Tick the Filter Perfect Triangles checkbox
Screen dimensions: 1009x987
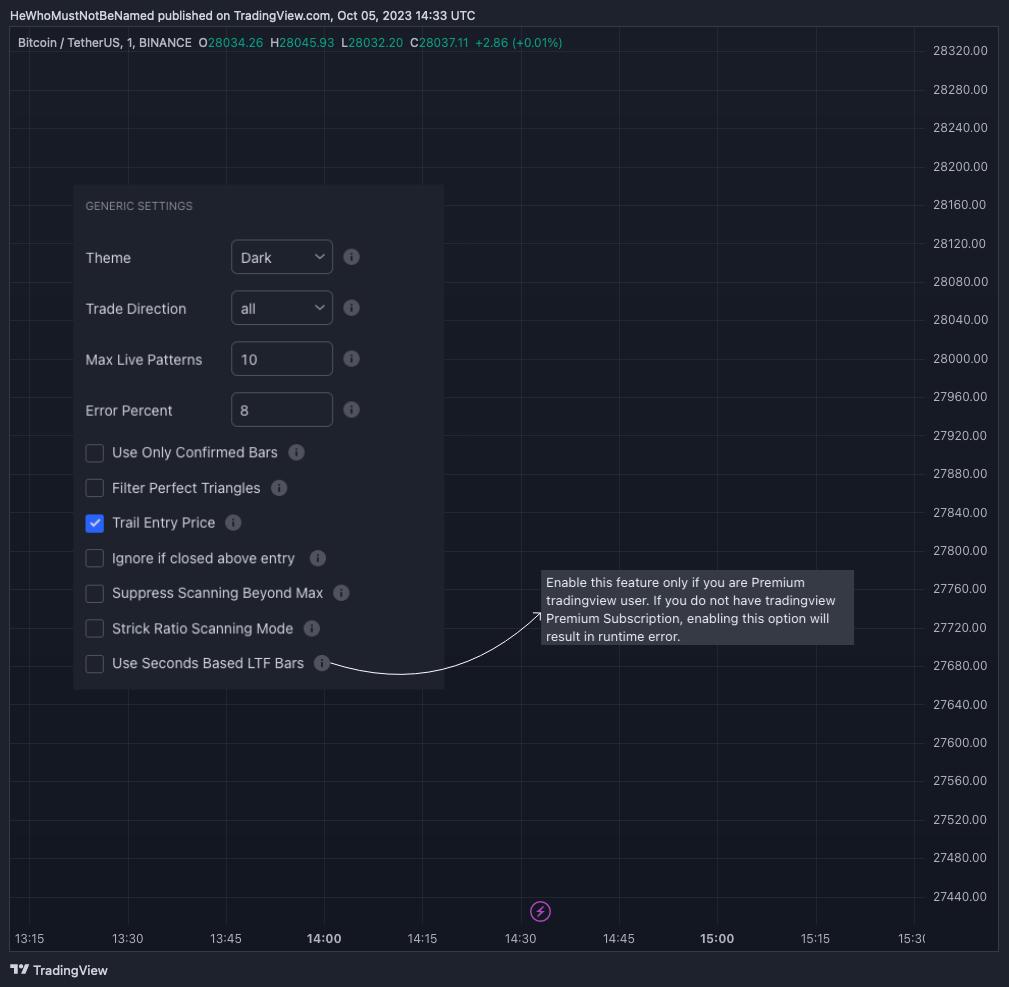pyautogui.click(x=95, y=488)
